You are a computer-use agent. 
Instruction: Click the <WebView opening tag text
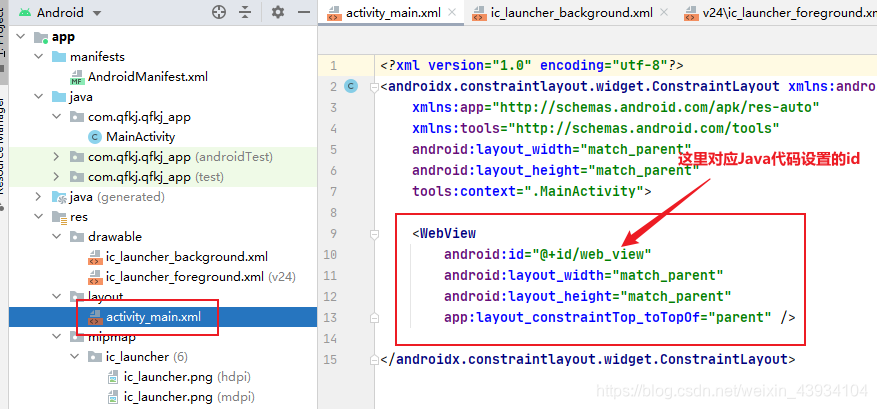(x=444, y=233)
